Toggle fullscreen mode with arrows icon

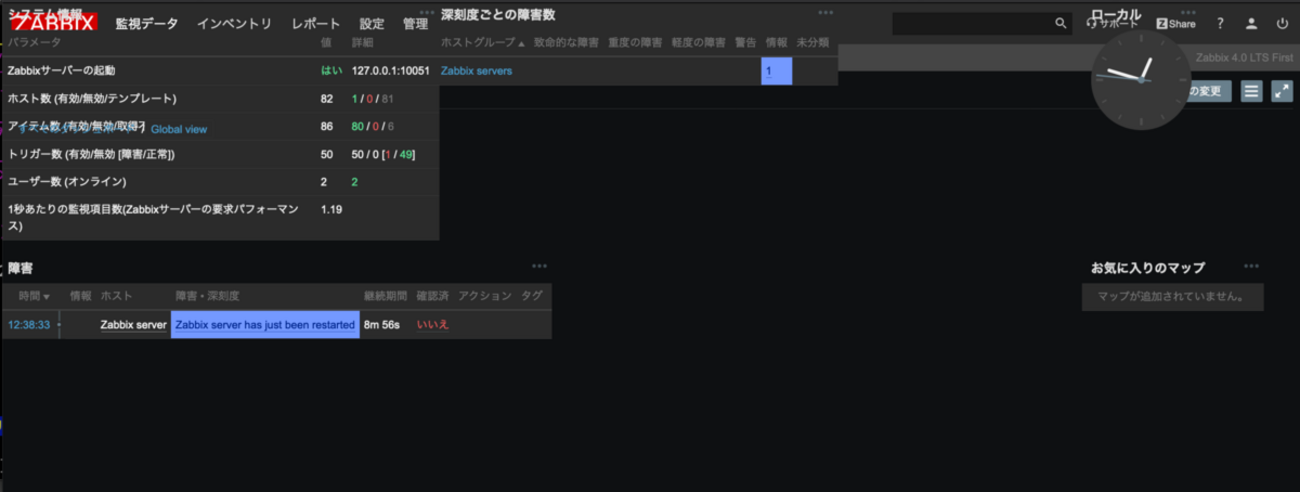[1282, 91]
